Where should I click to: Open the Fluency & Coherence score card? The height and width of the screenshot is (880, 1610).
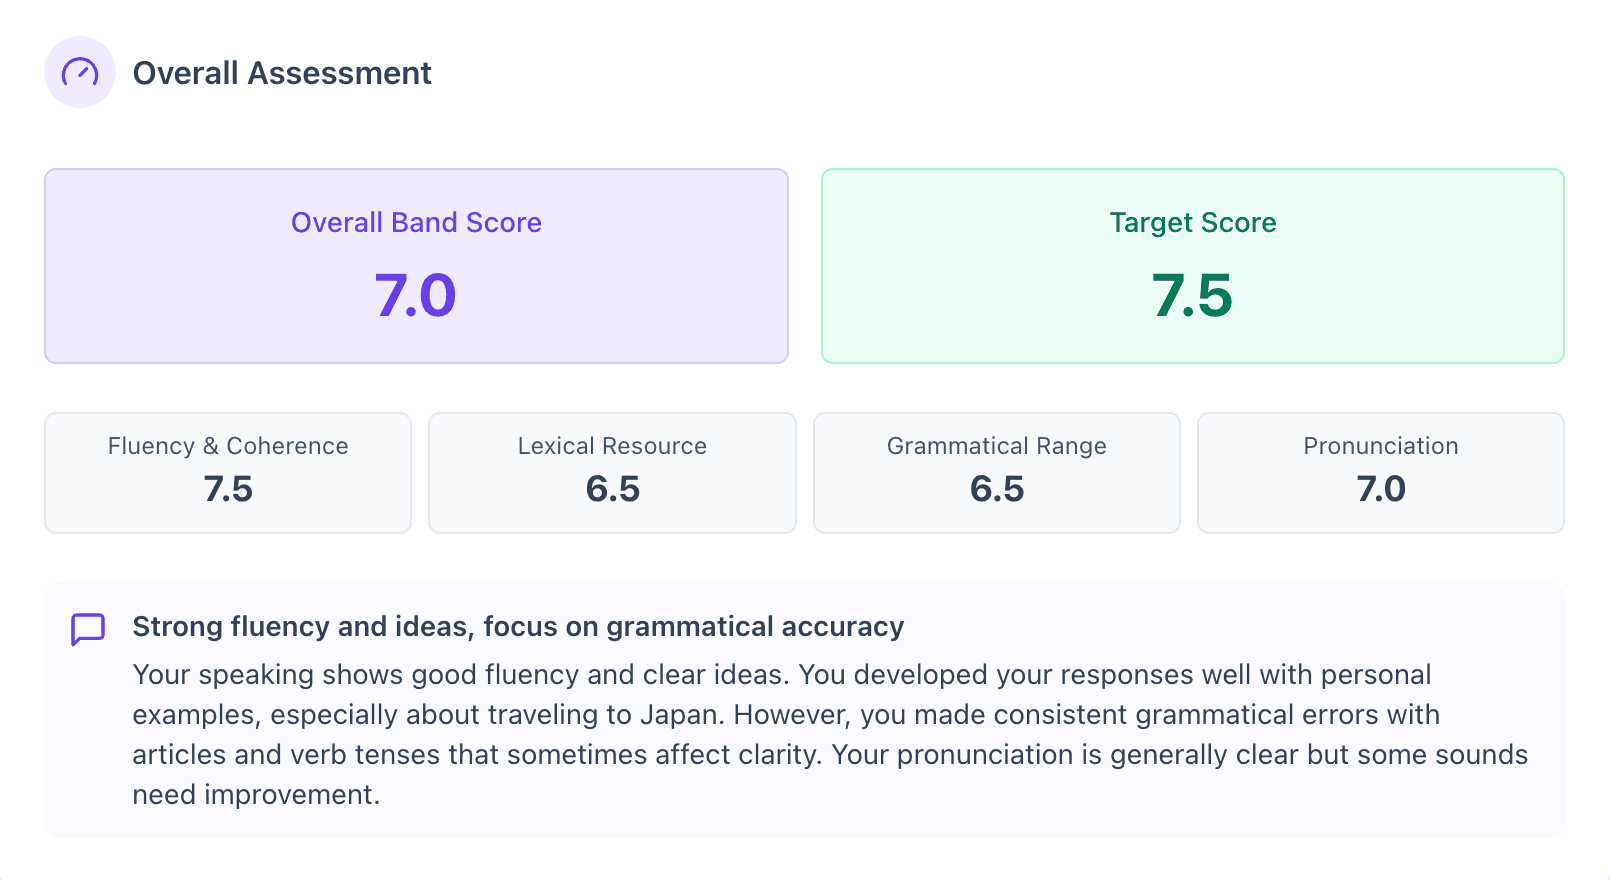[x=227, y=472]
